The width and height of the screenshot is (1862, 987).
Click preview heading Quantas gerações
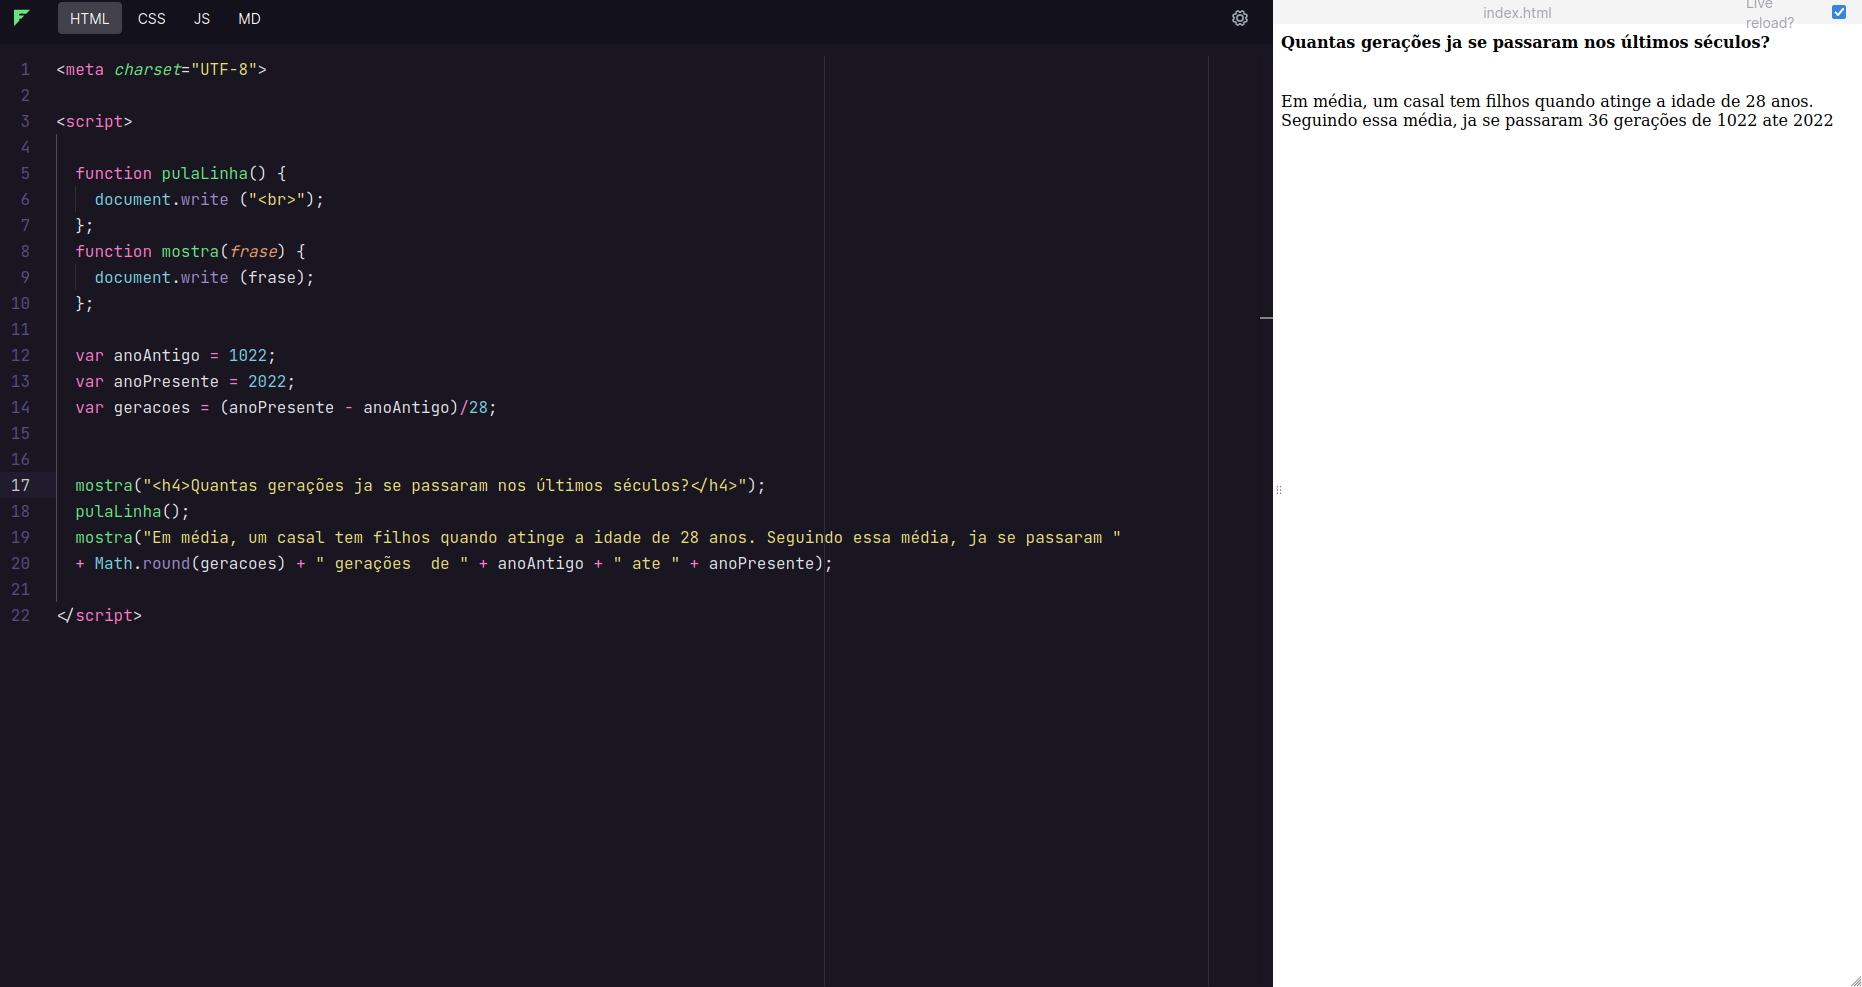click(x=1525, y=42)
